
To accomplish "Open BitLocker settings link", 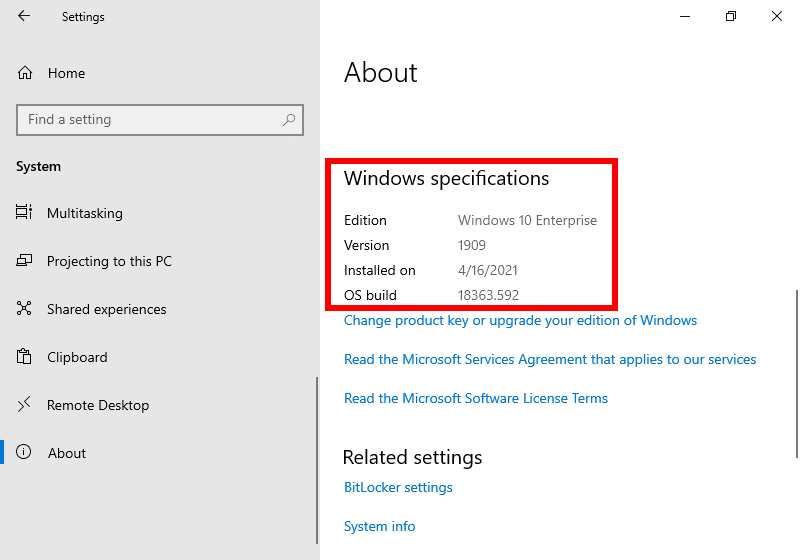I will [x=398, y=487].
